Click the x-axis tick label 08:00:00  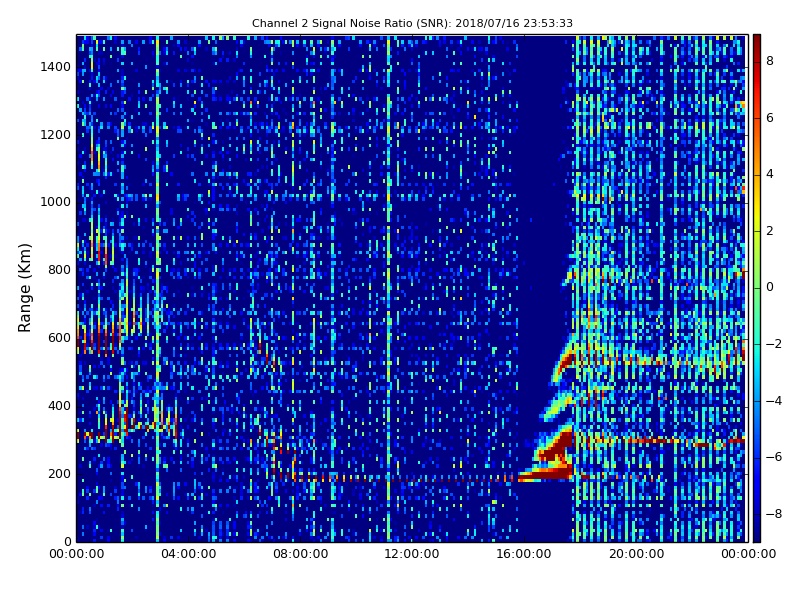point(301,554)
